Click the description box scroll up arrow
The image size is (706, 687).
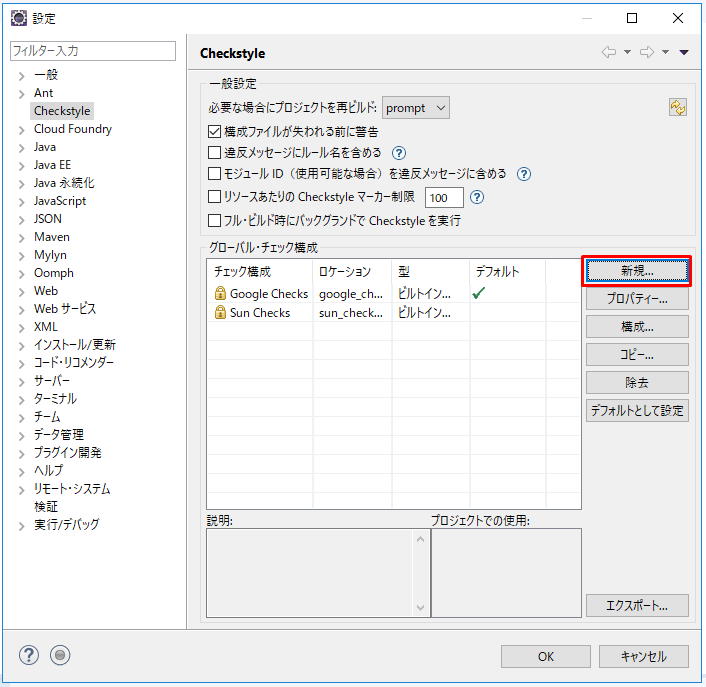421,539
